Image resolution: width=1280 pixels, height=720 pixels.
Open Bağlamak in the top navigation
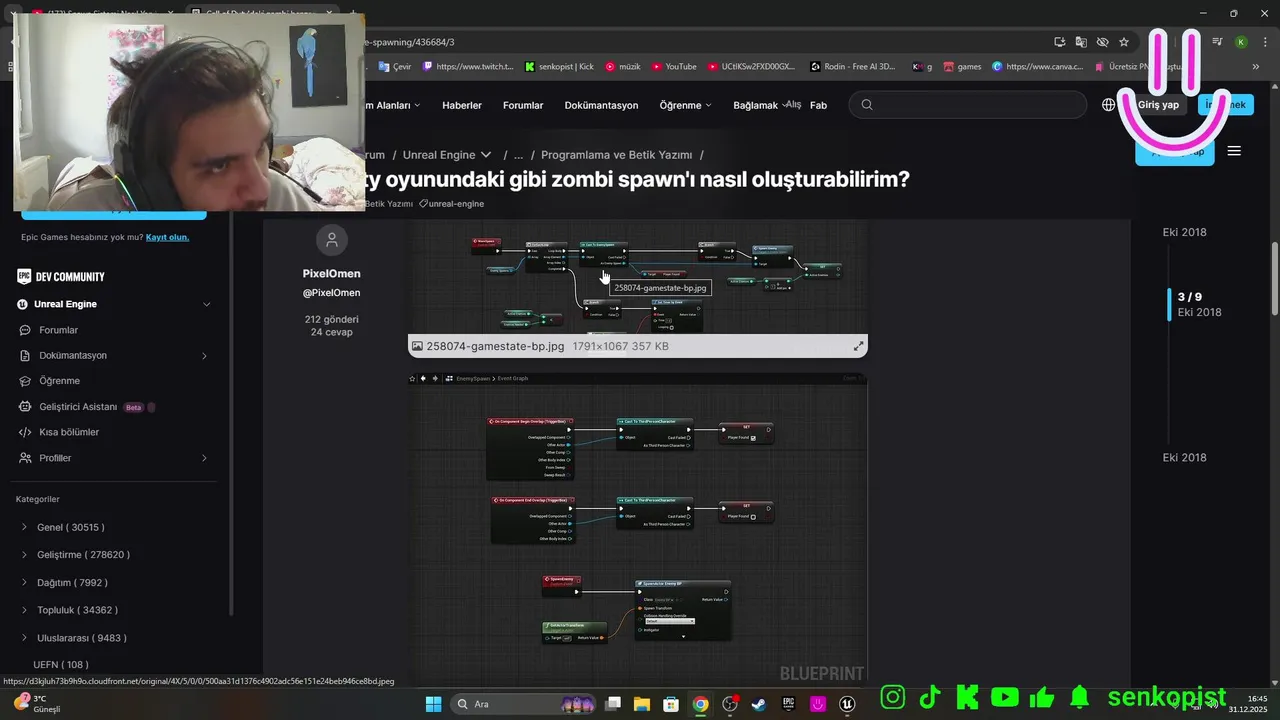pyautogui.click(x=755, y=105)
